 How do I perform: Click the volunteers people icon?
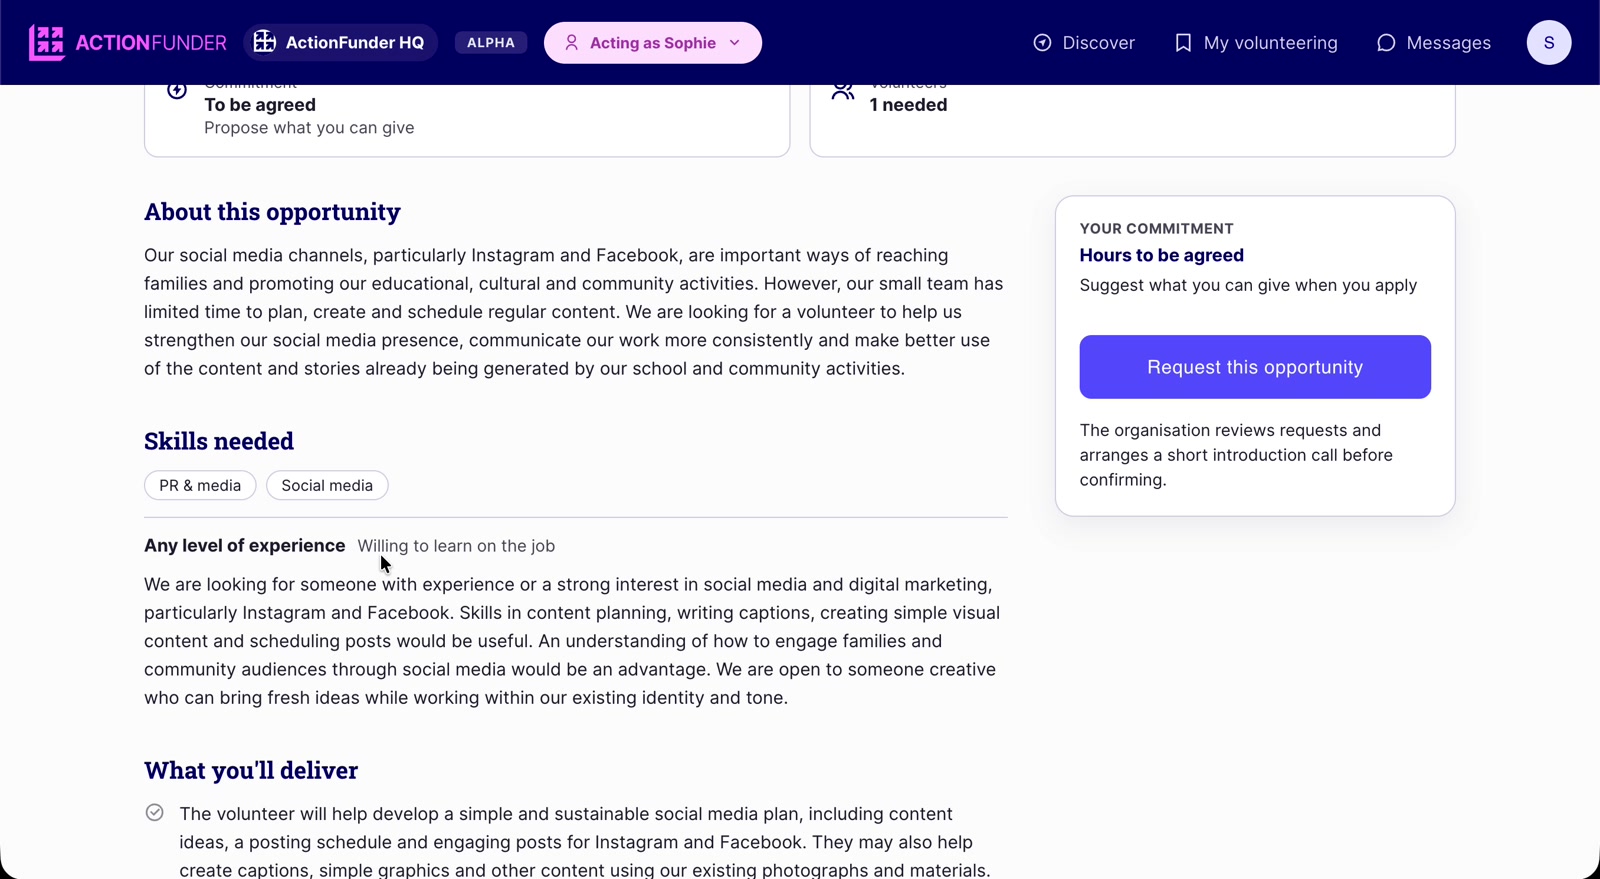(843, 90)
